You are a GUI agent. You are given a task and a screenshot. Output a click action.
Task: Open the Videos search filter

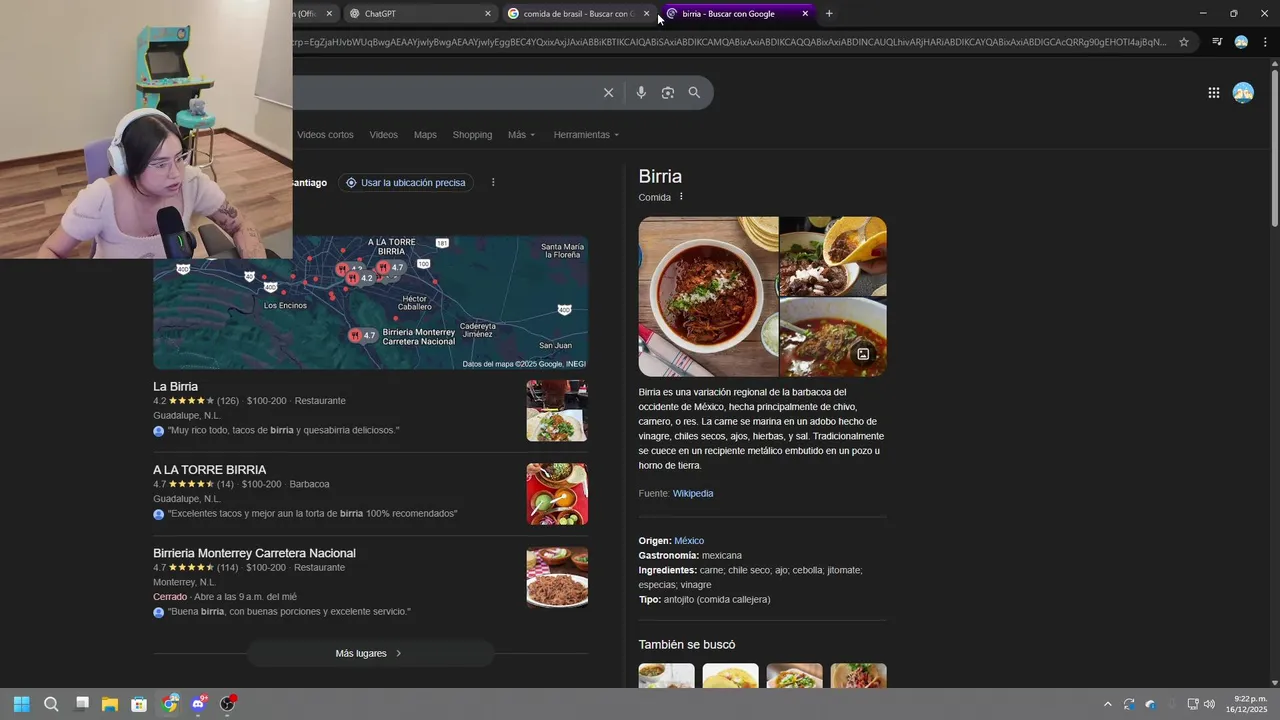pos(383,135)
